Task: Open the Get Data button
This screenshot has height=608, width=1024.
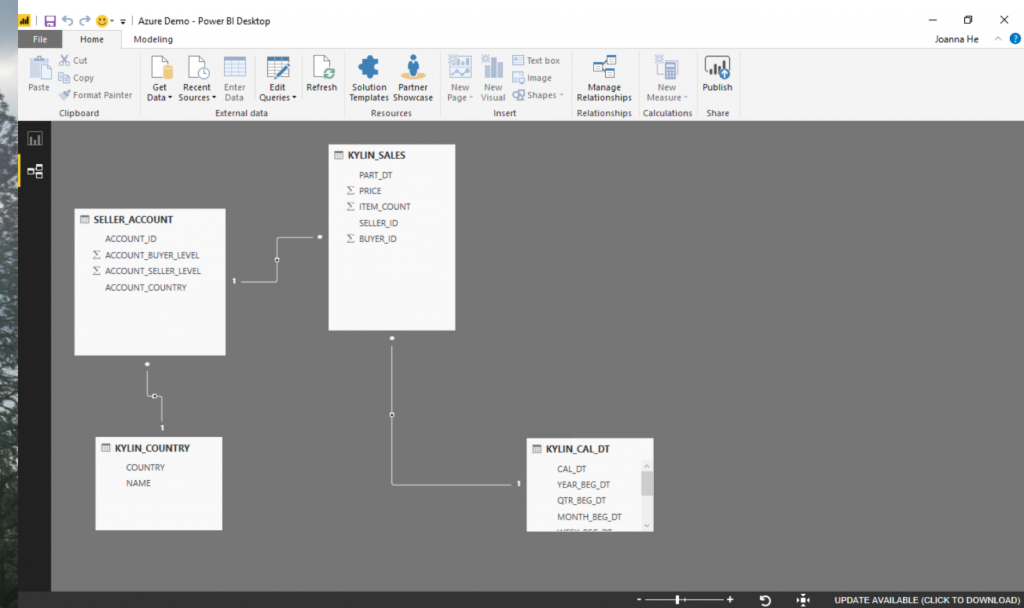Action: pos(160,78)
